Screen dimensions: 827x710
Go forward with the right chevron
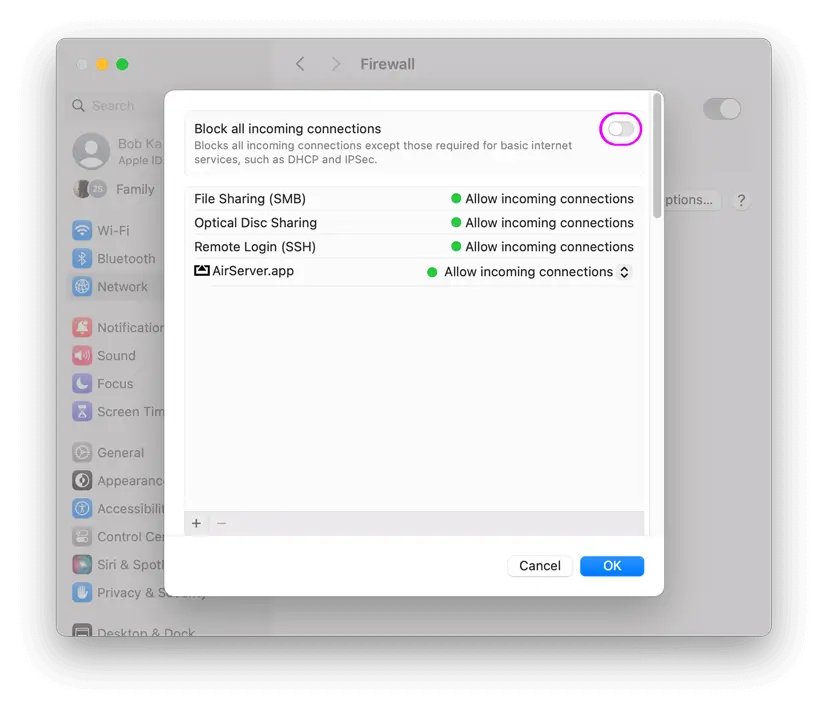click(335, 64)
